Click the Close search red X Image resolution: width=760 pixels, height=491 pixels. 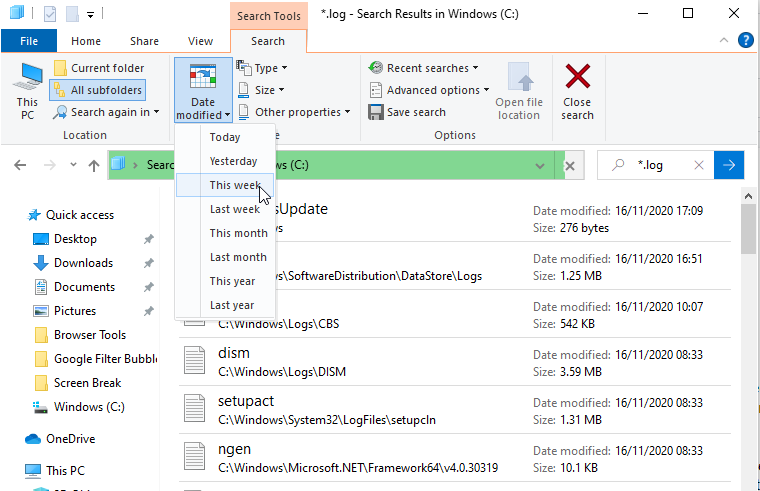577,90
